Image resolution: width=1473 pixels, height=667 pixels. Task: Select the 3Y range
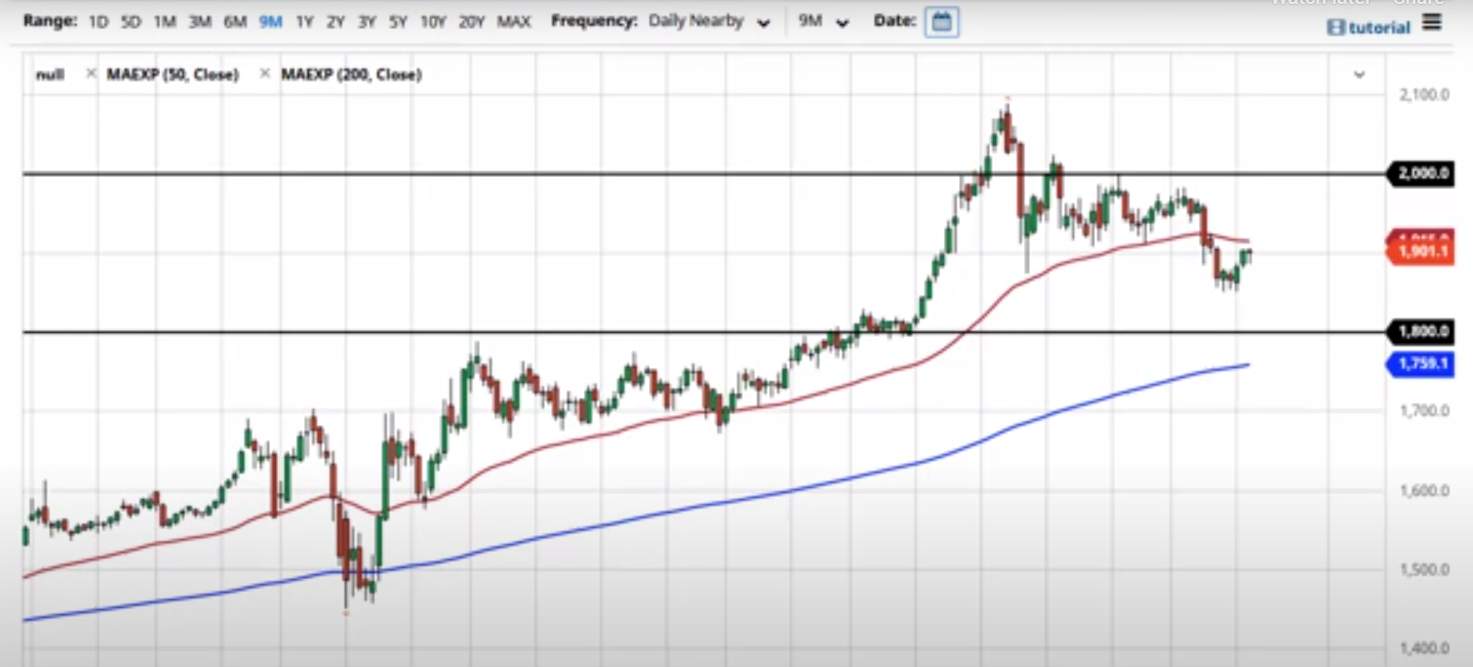click(x=367, y=21)
